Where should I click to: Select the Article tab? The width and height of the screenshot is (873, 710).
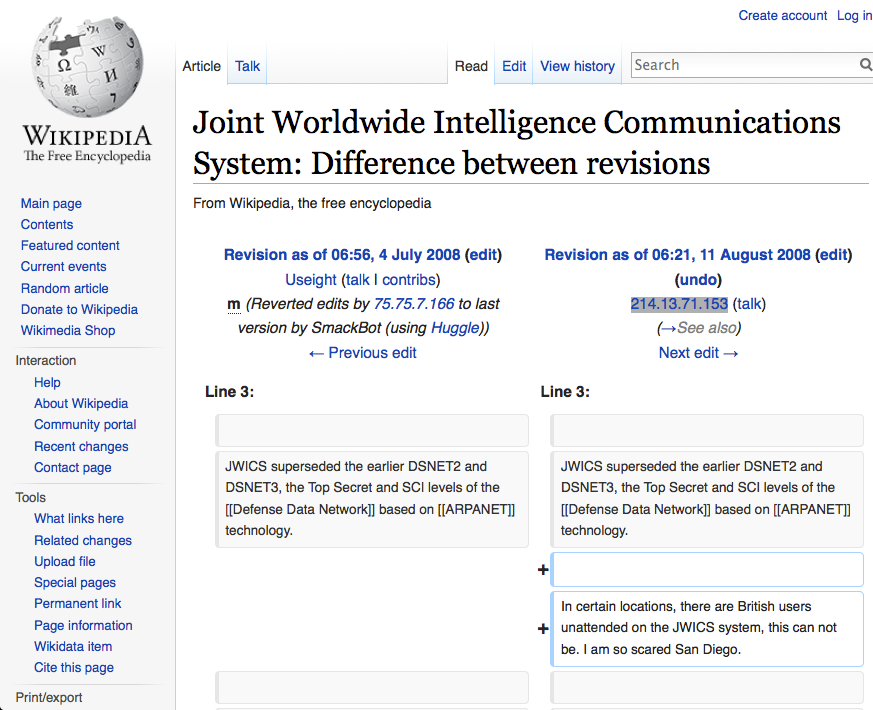pyautogui.click(x=202, y=66)
